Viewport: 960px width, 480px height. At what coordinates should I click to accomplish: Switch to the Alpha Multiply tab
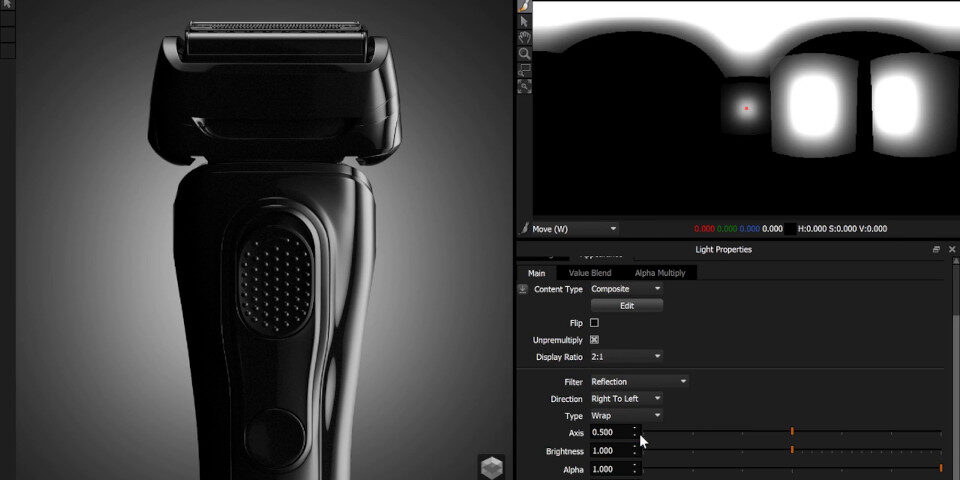660,273
